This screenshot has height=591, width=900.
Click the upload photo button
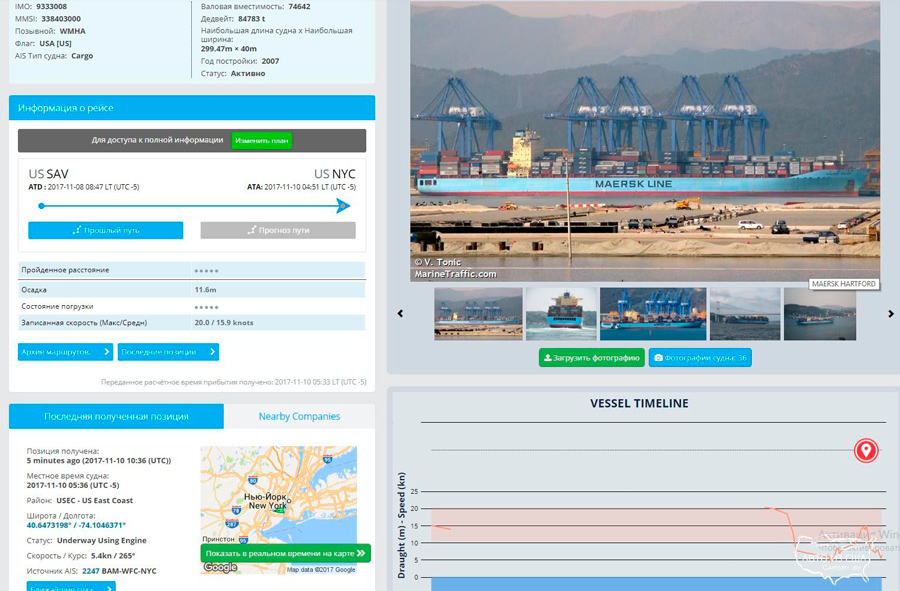coord(591,357)
